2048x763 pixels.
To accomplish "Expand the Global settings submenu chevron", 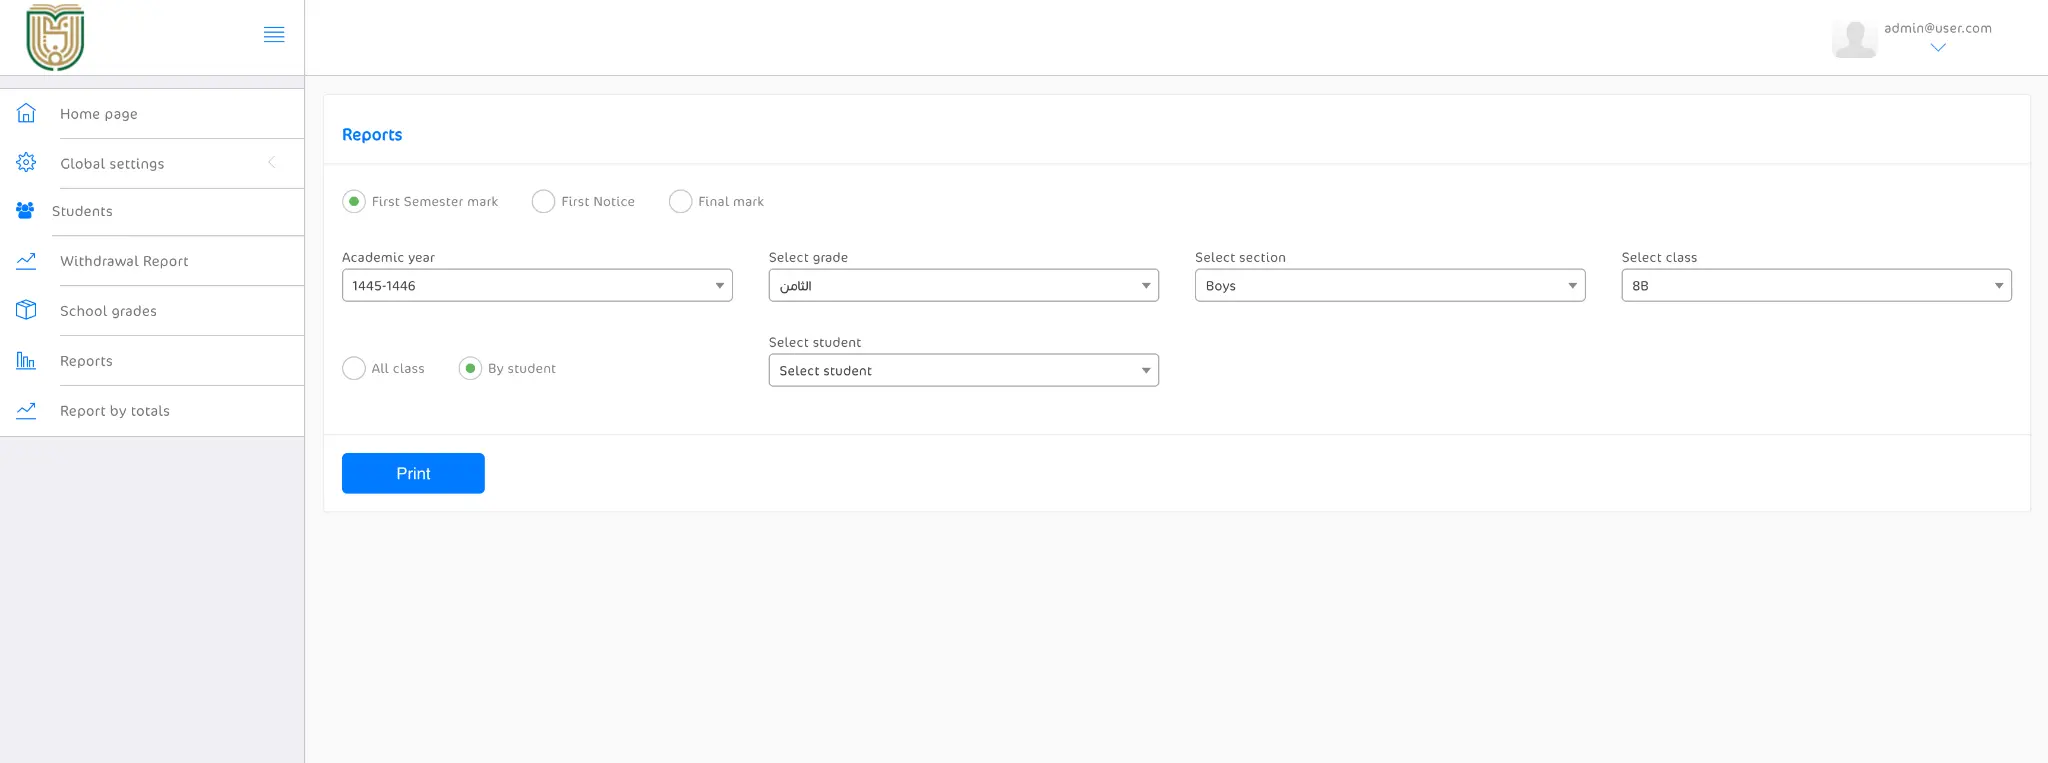I will click(271, 162).
